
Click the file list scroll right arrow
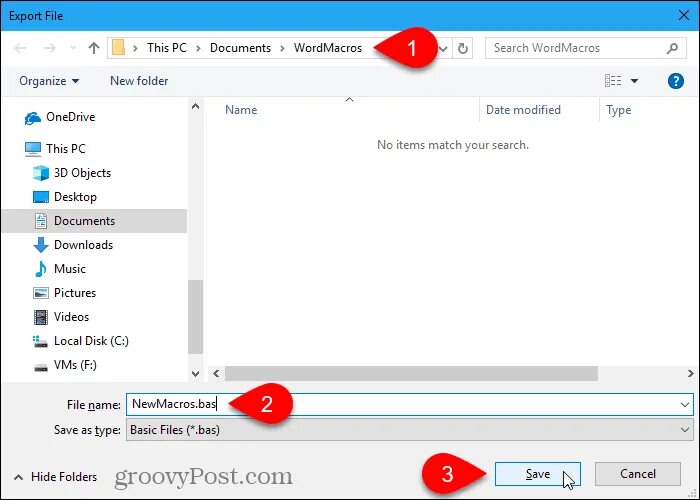pyautogui.click(x=691, y=373)
